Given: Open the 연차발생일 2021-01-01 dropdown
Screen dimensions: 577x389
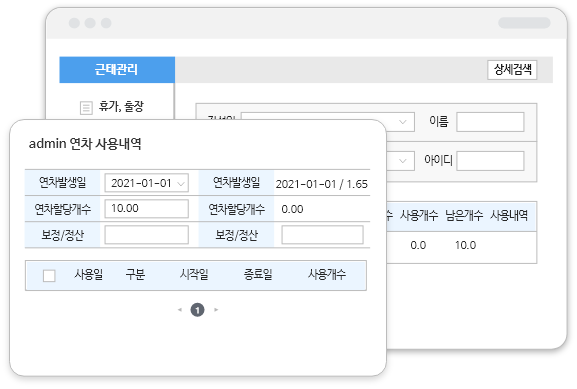Looking at the screenshot, I should tap(146, 183).
